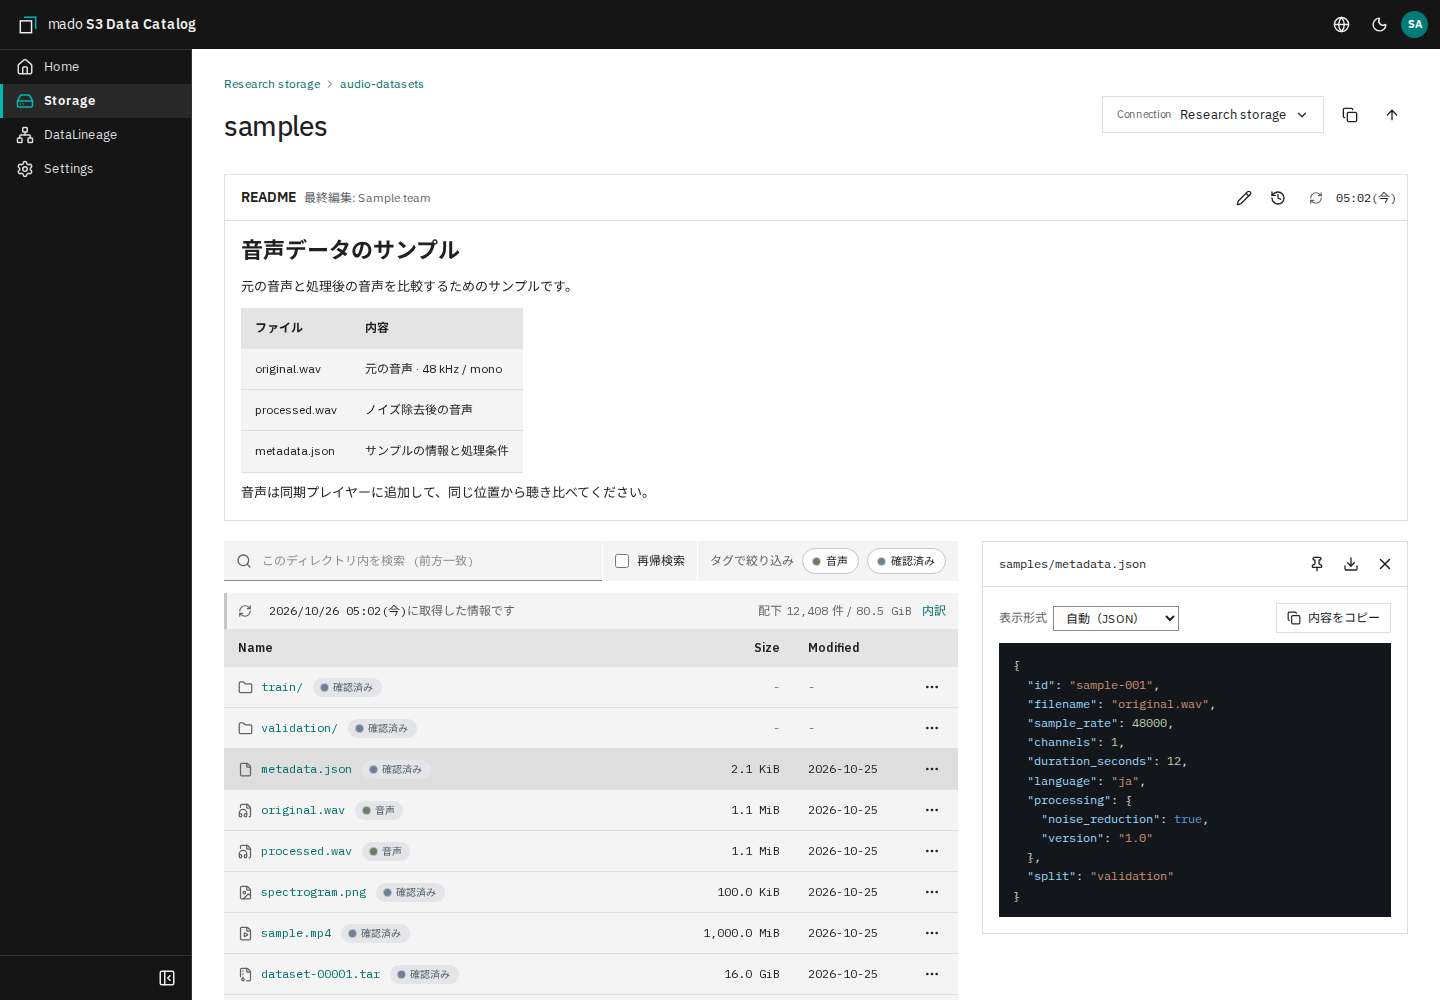Image resolution: width=1440 pixels, height=1000 pixels.
Task: Download metadata.json from preview panel
Action: (x=1351, y=564)
